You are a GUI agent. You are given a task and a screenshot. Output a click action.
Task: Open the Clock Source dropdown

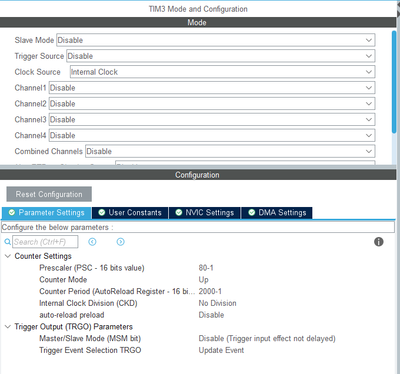(222, 72)
